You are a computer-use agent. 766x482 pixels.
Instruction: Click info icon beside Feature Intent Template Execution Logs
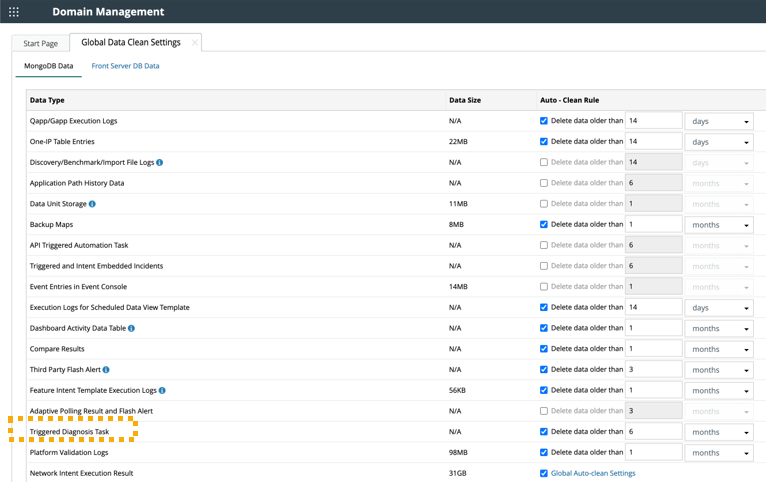click(x=162, y=390)
